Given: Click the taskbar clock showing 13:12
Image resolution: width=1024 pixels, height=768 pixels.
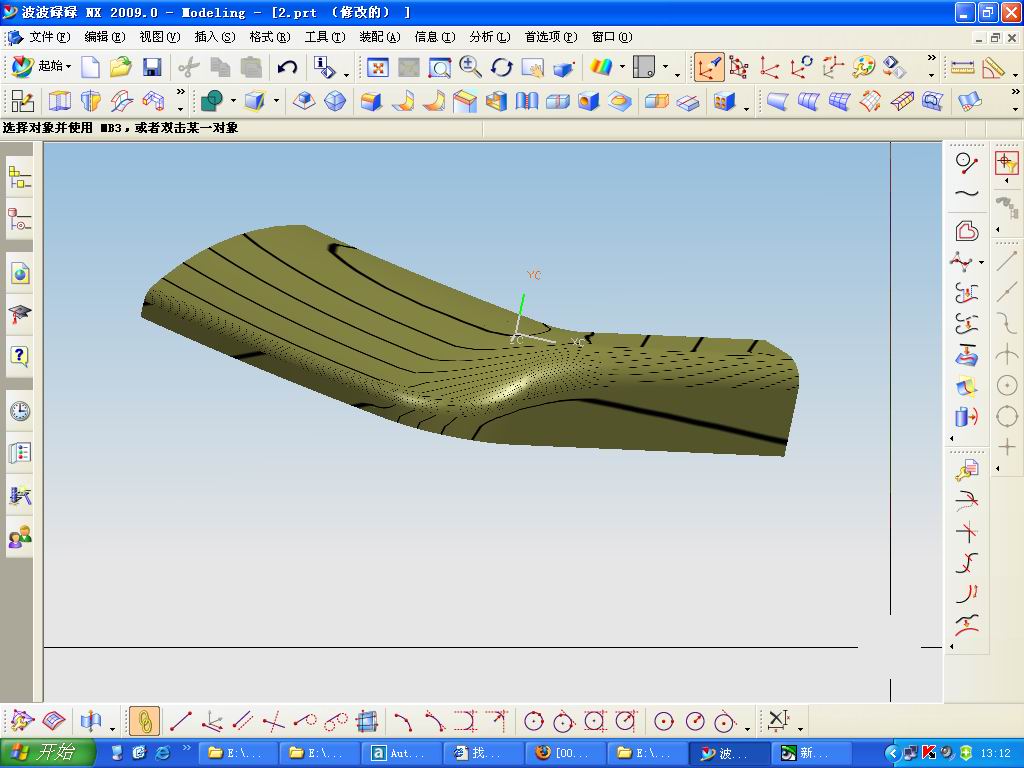Looking at the screenshot, I should (995, 754).
